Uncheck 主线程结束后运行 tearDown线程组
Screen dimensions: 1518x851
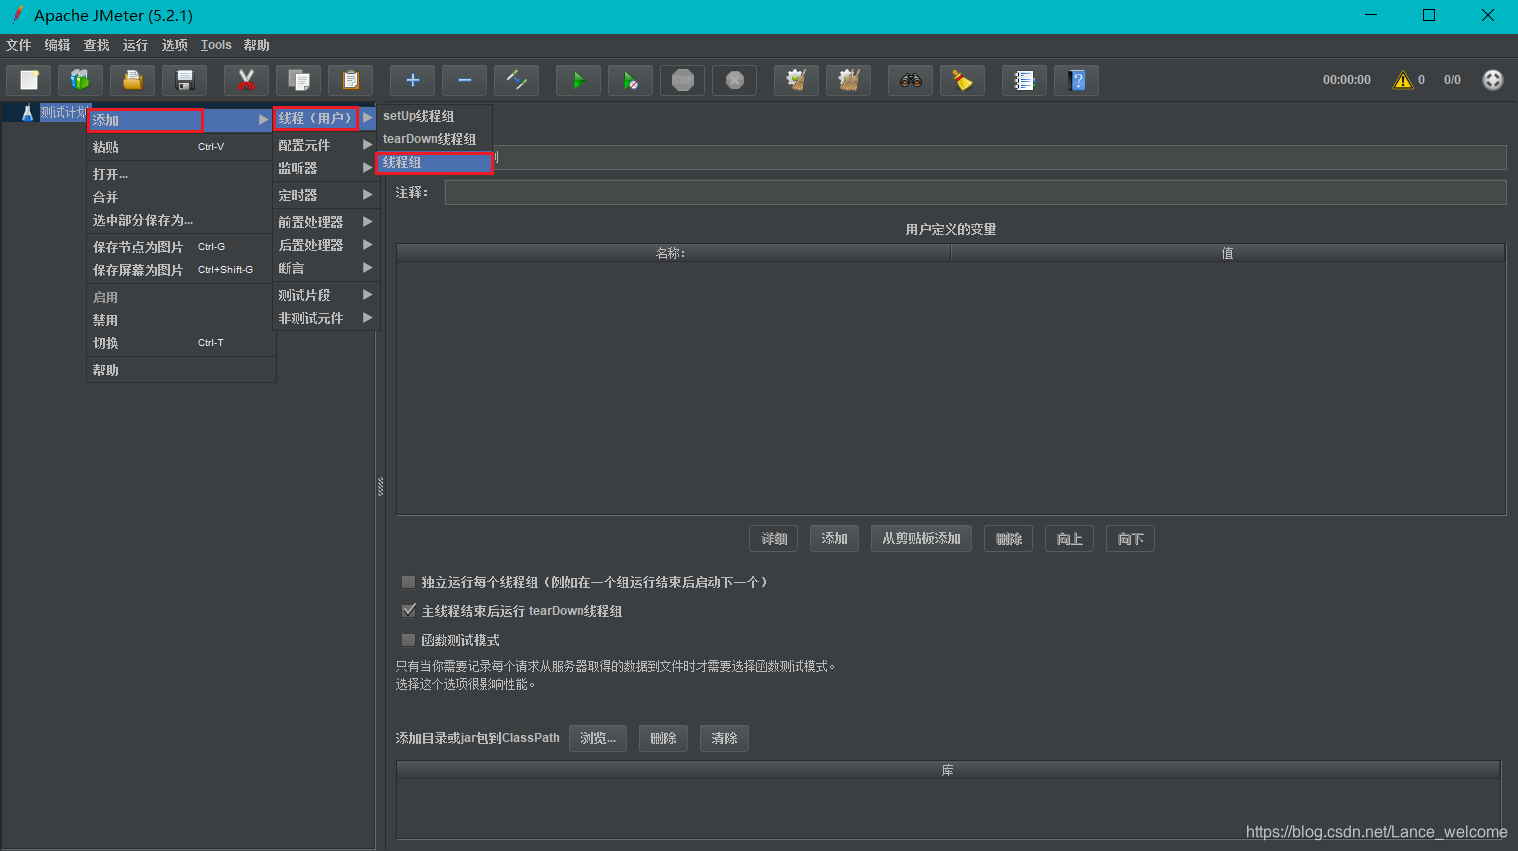click(408, 610)
